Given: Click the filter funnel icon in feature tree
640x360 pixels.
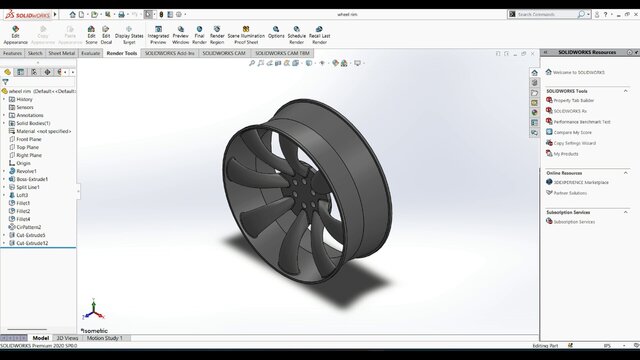Looking at the screenshot, I should (5, 82).
